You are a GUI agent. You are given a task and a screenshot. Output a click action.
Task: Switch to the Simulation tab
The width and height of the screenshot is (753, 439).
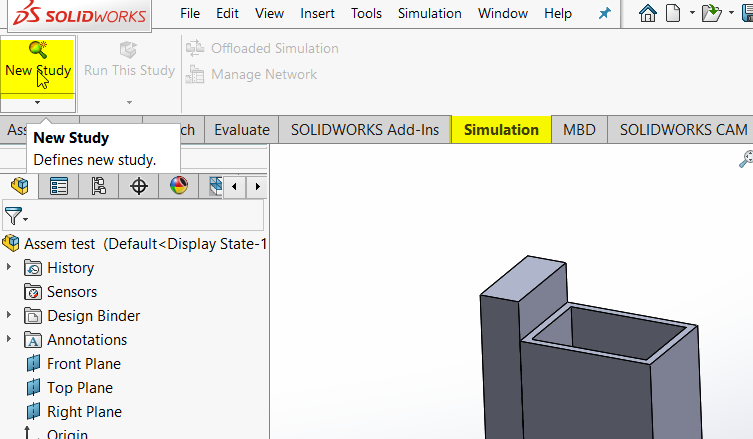click(x=501, y=130)
